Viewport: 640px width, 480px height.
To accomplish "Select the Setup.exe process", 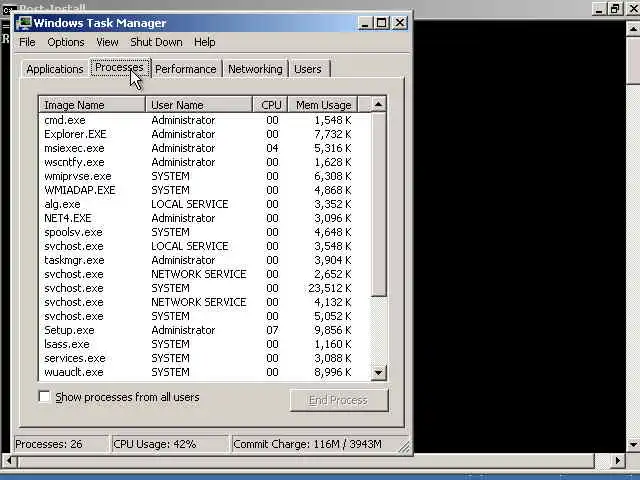I will (x=204, y=330).
